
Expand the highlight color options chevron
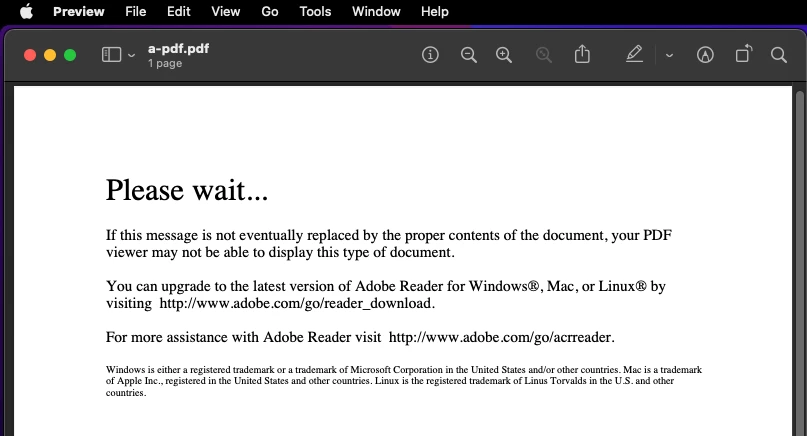(x=669, y=55)
